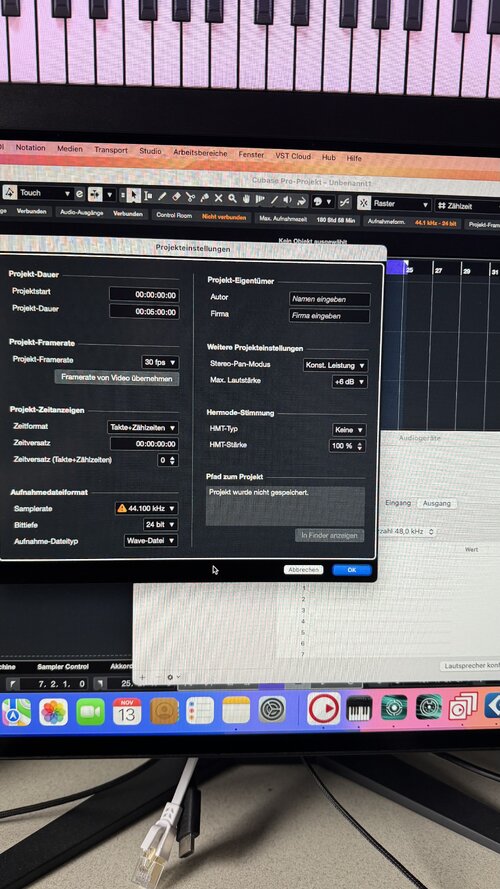Select the Object Selection arrow tool

click(133, 196)
